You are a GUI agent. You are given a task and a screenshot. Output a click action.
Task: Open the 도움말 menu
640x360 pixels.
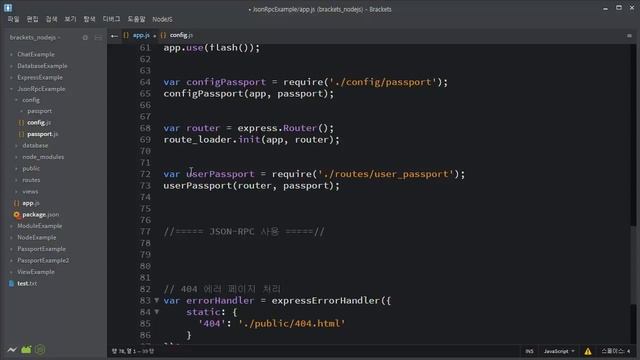[x=136, y=19]
